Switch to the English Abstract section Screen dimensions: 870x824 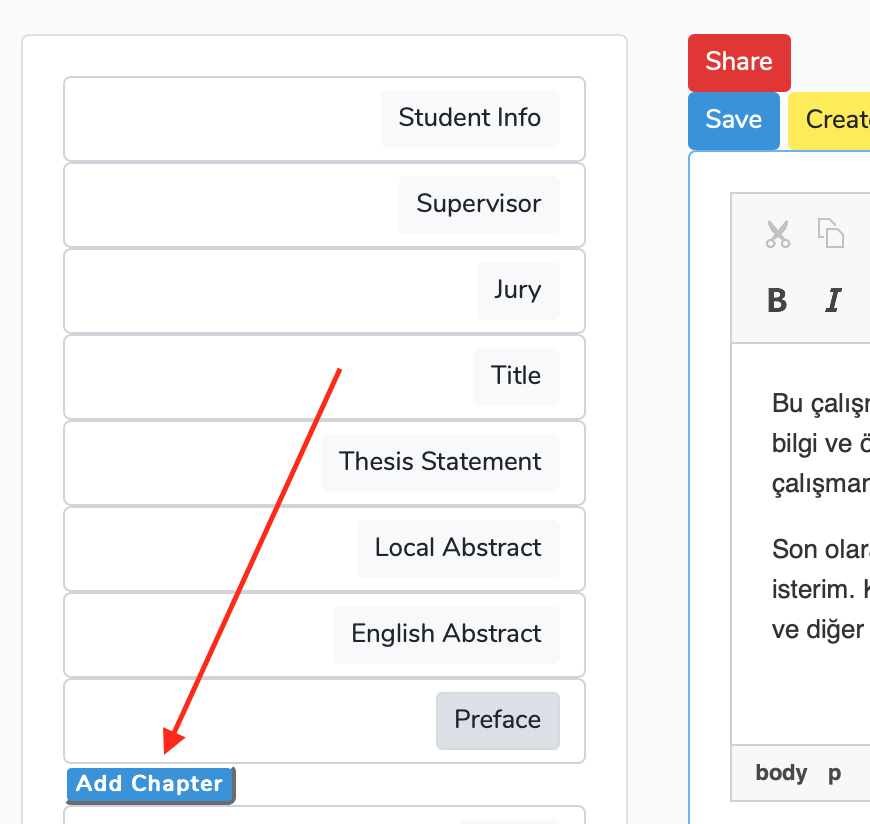[x=446, y=634]
